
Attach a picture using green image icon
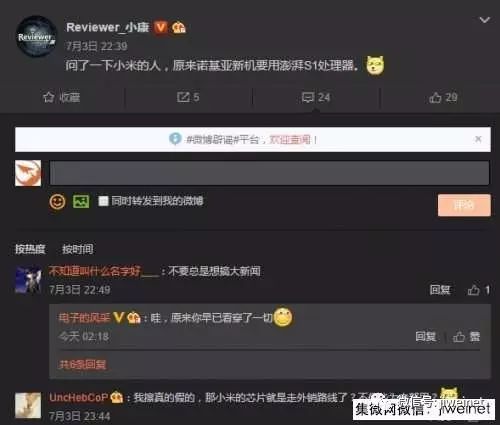coord(81,201)
